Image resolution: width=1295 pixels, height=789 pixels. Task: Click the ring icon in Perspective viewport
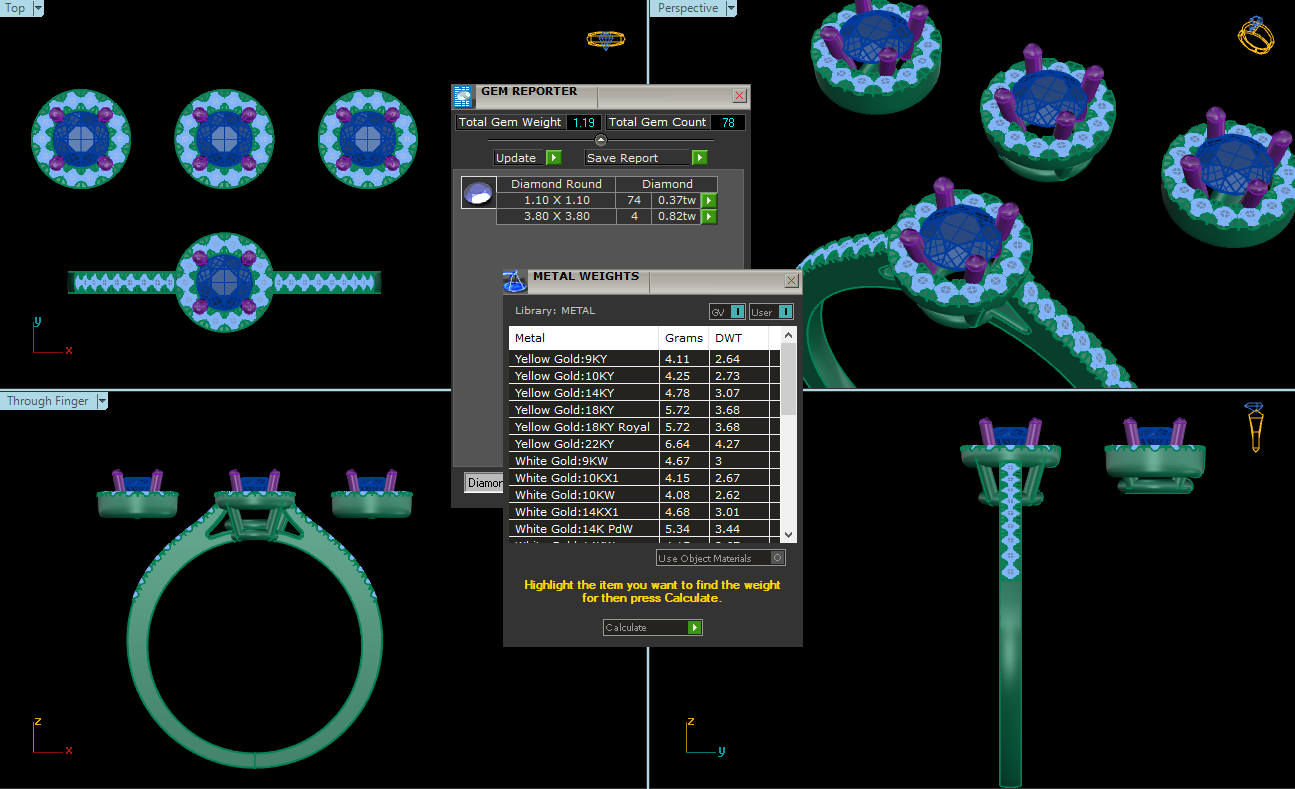pos(1255,35)
